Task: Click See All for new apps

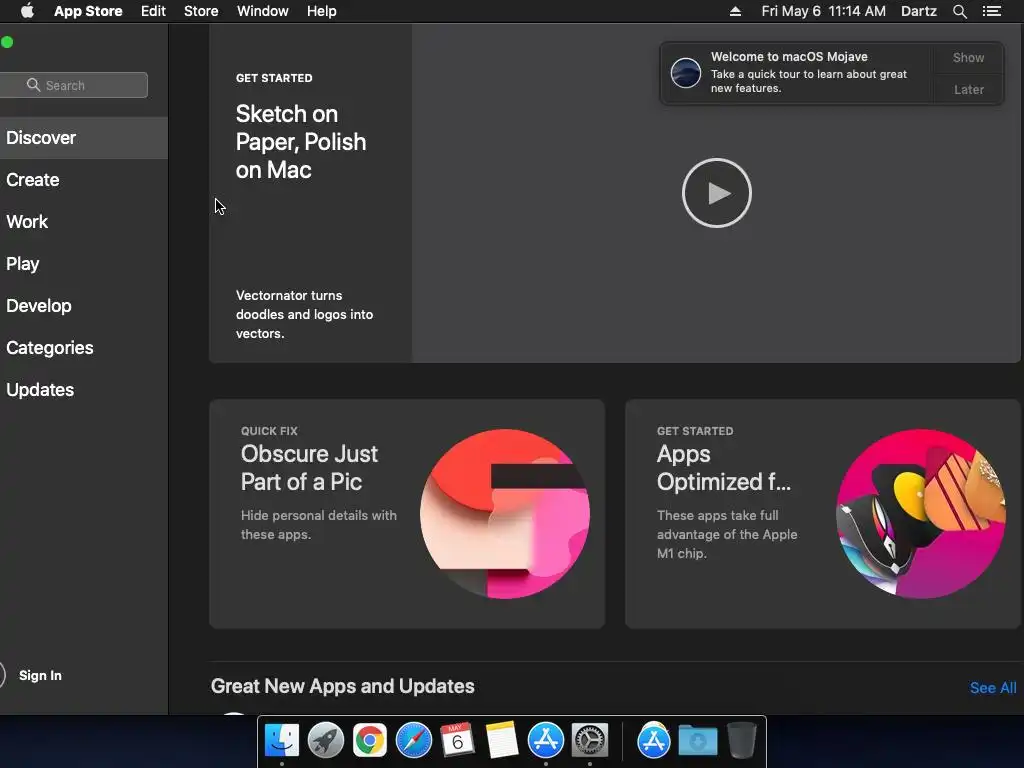Action: pos(993,688)
